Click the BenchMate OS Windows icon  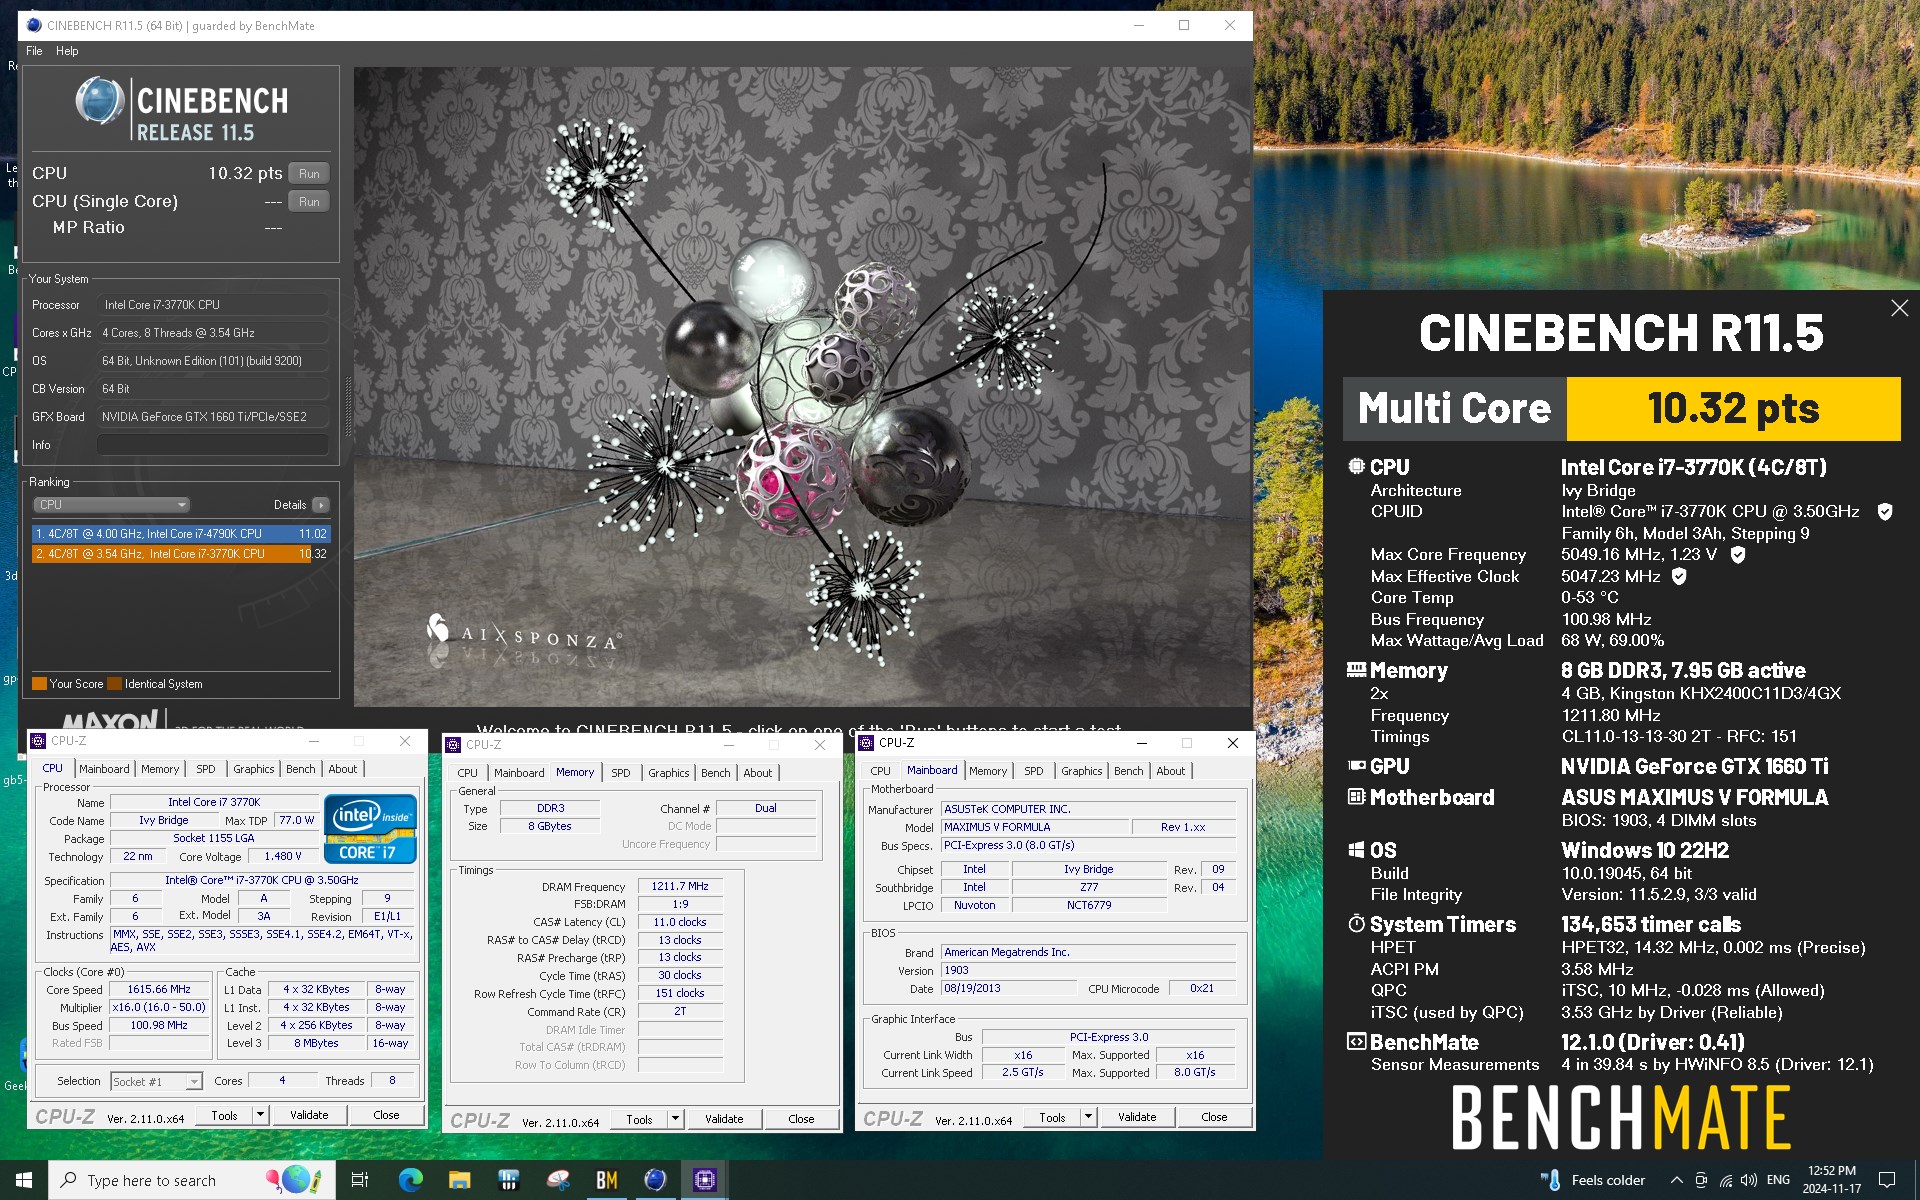point(1356,850)
